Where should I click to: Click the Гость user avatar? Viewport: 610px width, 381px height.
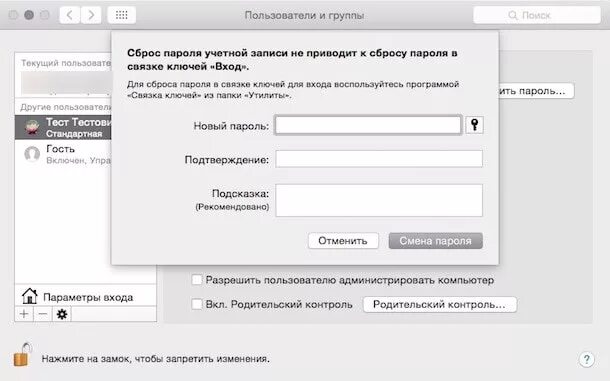coord(32,154)
